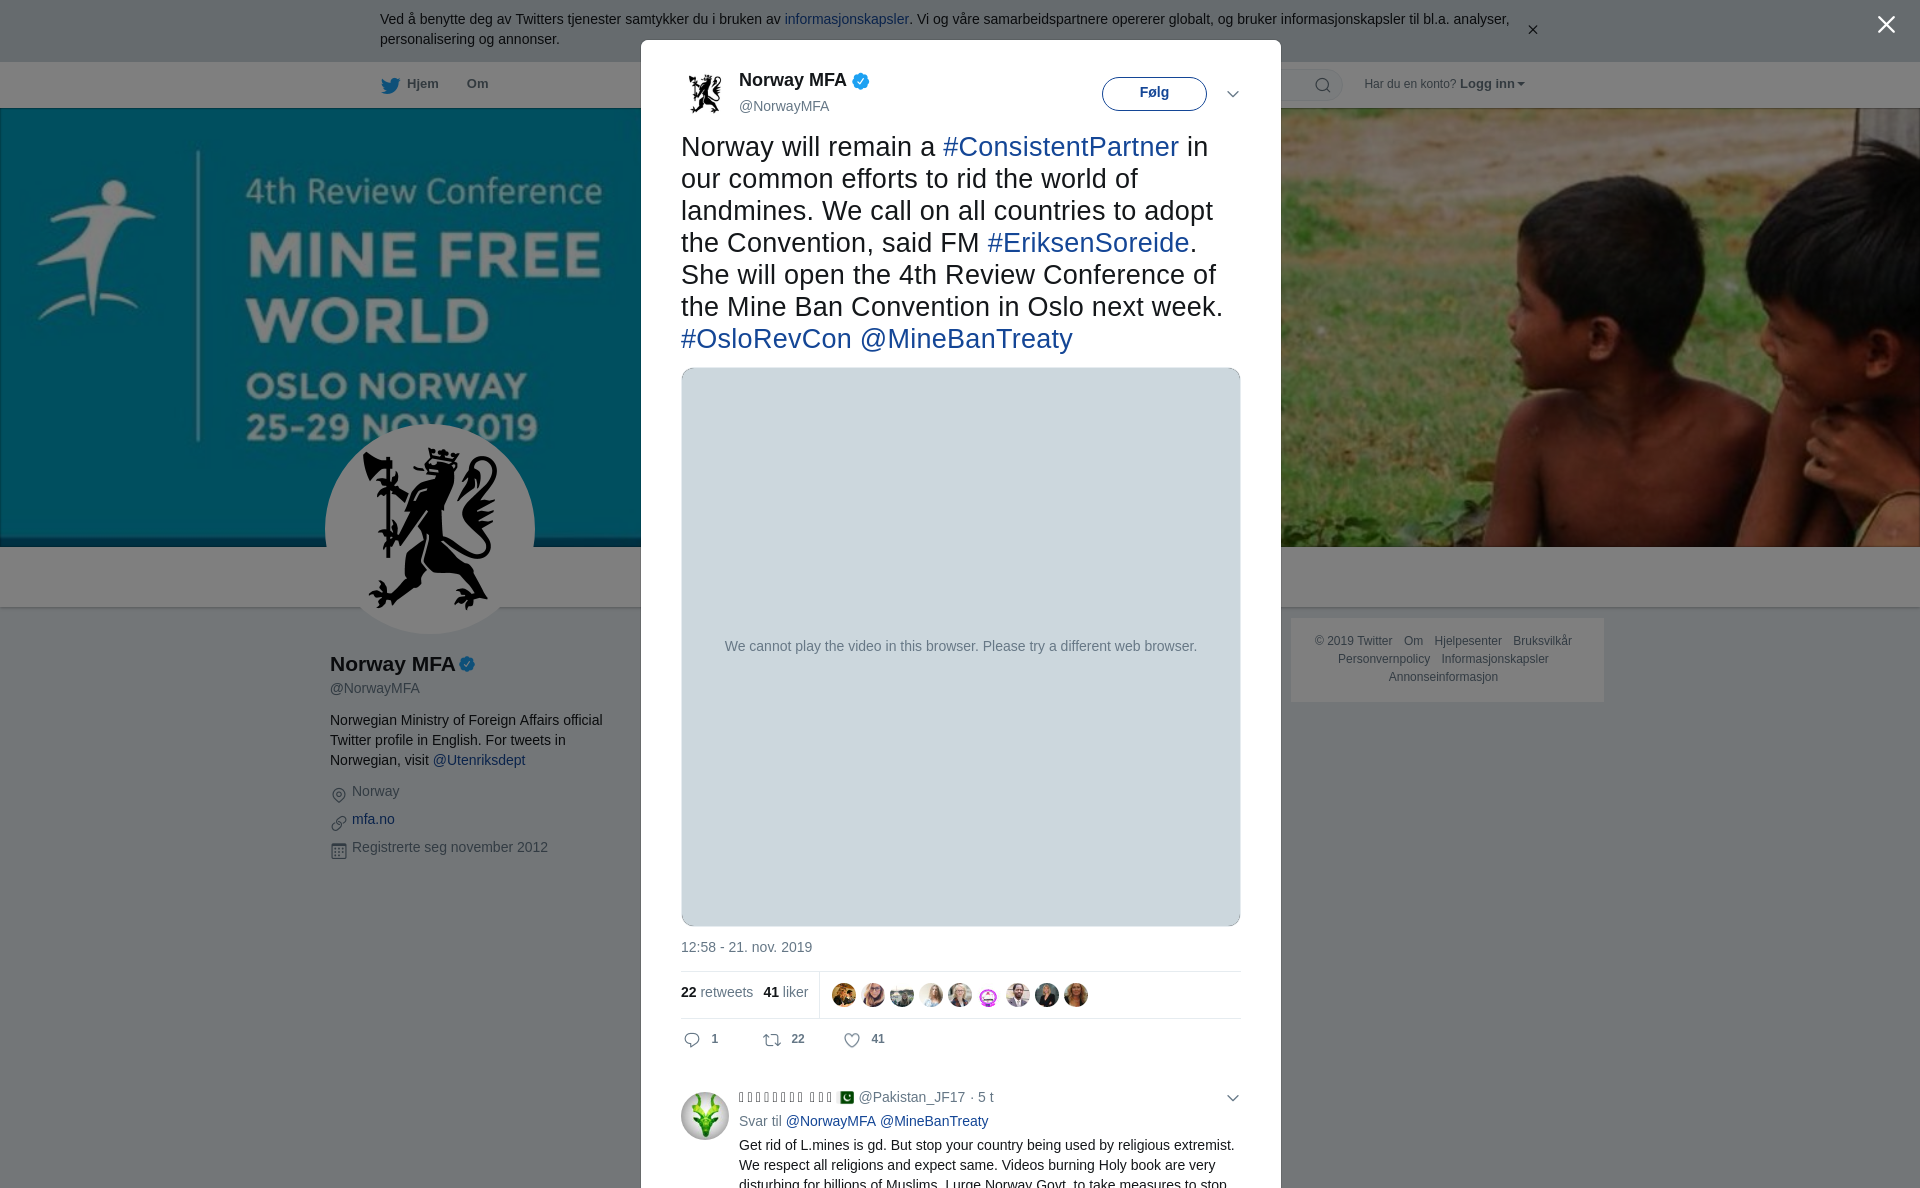Click the search magnifier icon
Image resolution: width=1920 pixels, height=1188 pixels.
pyautogui.click(x=1323, y=85)
